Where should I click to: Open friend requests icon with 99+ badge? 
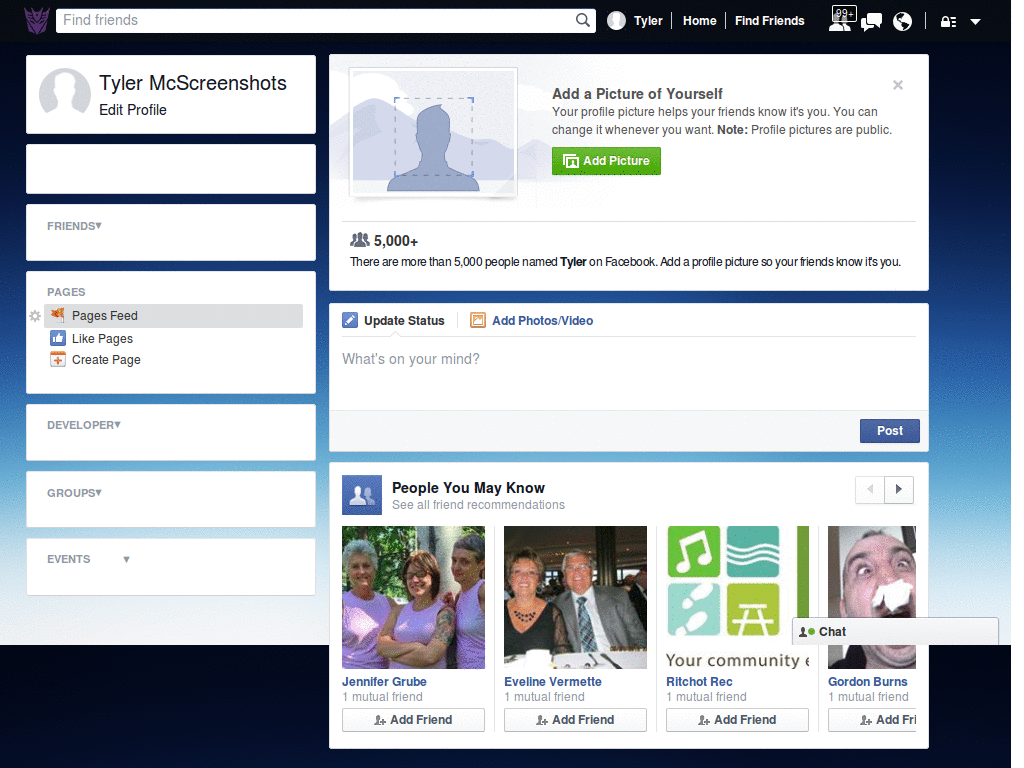(841, 20)
